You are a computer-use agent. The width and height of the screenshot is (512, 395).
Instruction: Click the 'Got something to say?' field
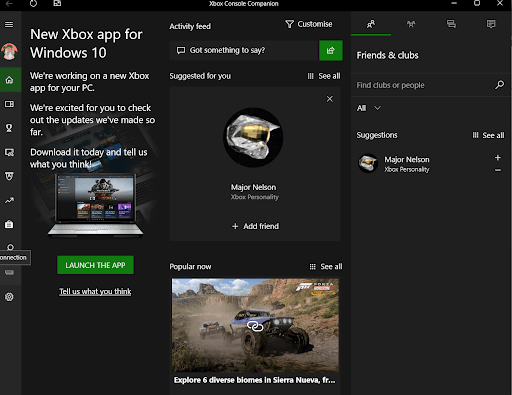[x=244, y=50]
